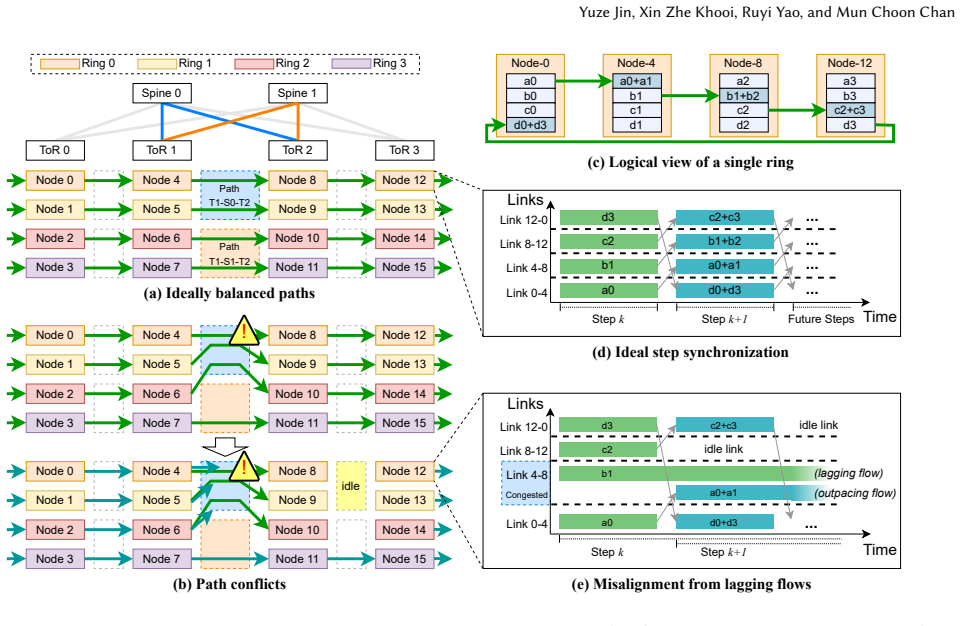Click the hollow down arrow between conflict diagrams

click(225, 446)
